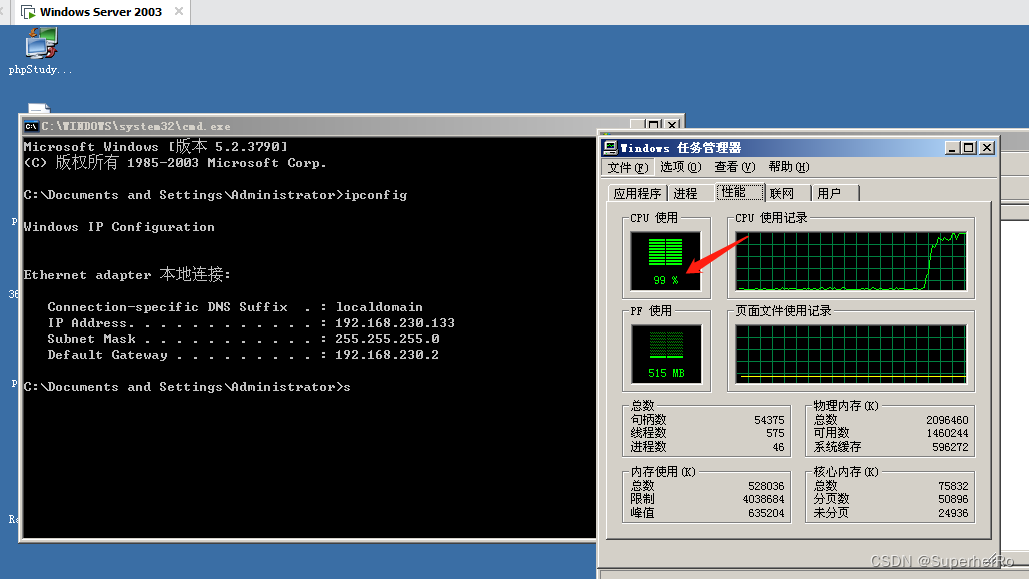Click the 核心内存 总数 value 75832
Screen dimensions: 1029x579
pos(953,486)
